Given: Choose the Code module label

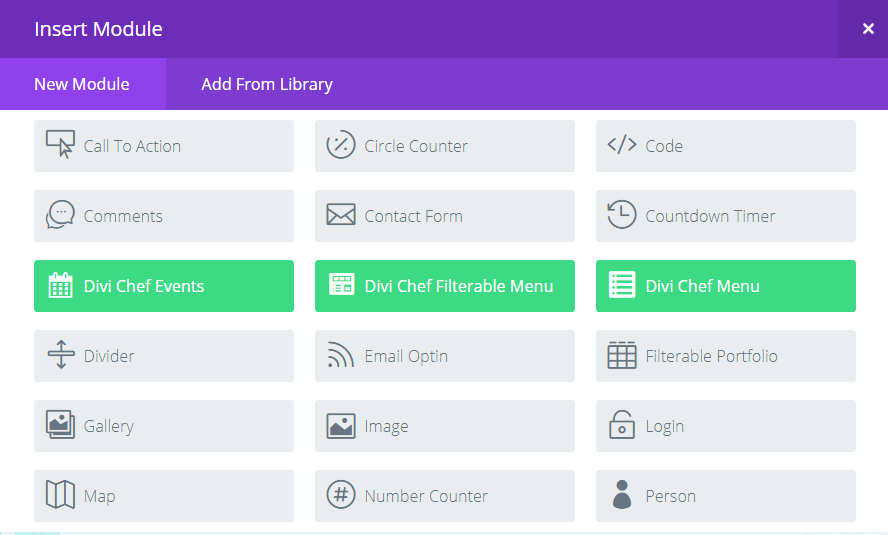Looking at the screenshot, I should (664, 146).
